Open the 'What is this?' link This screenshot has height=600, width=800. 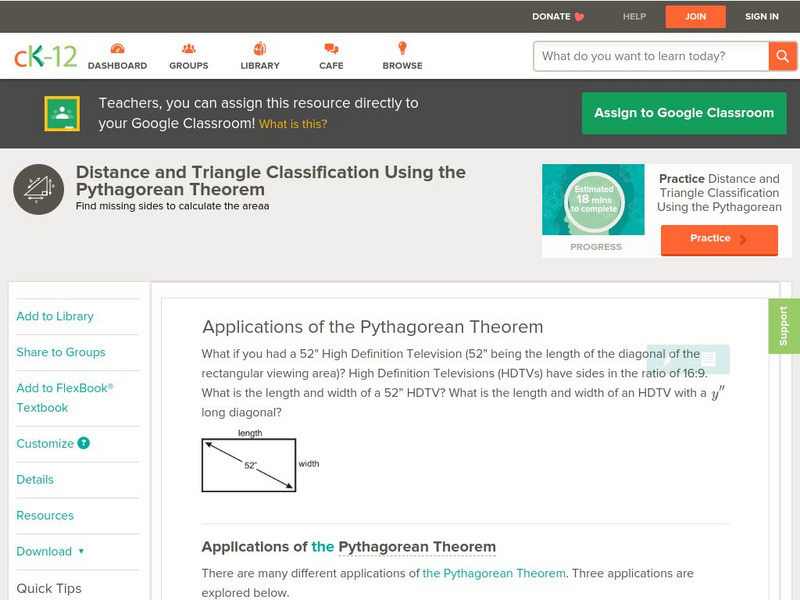tap(293, 124)
